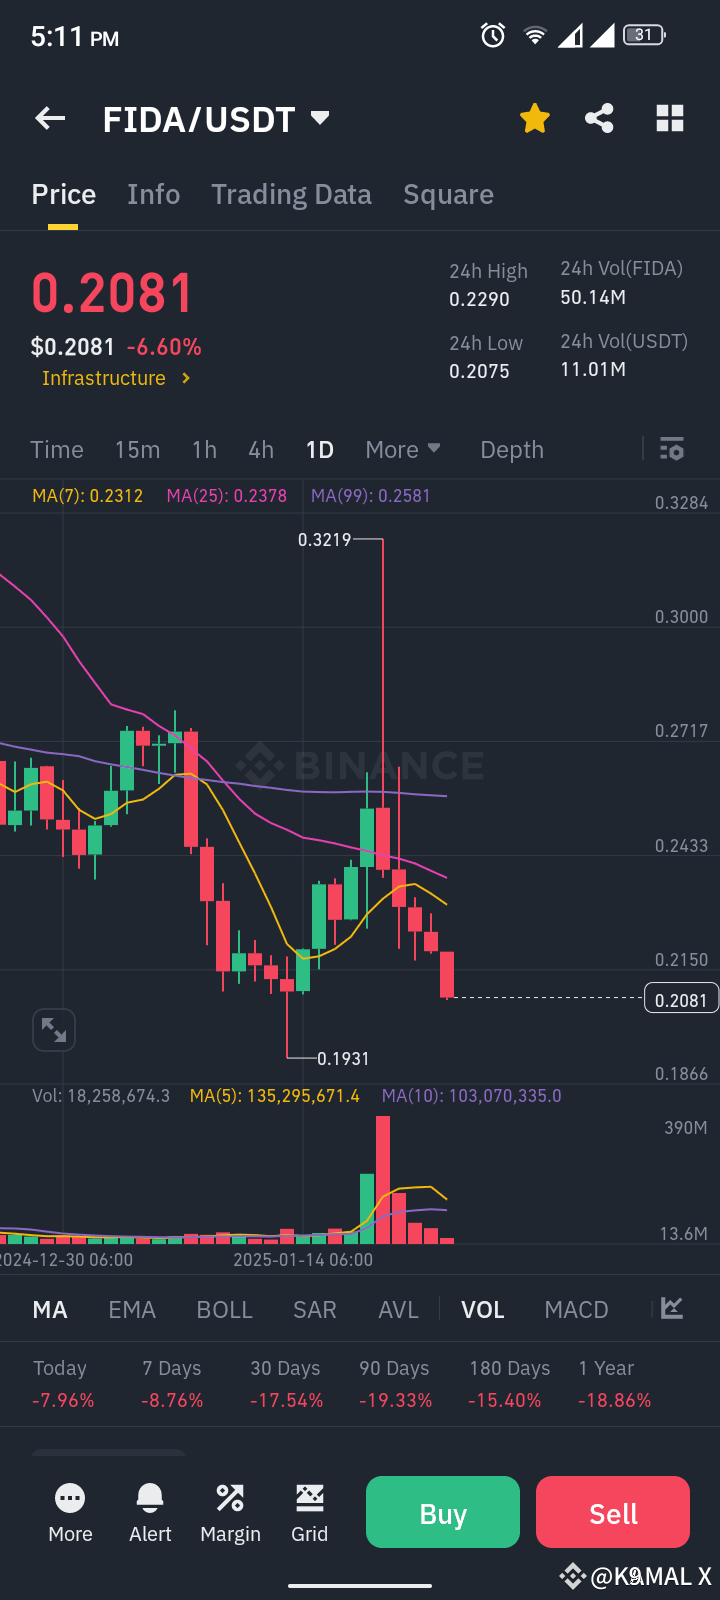Screen dimensions: 720x1600
Task: Share the FIDA/USDT chart
Action: tap(600, 118)
